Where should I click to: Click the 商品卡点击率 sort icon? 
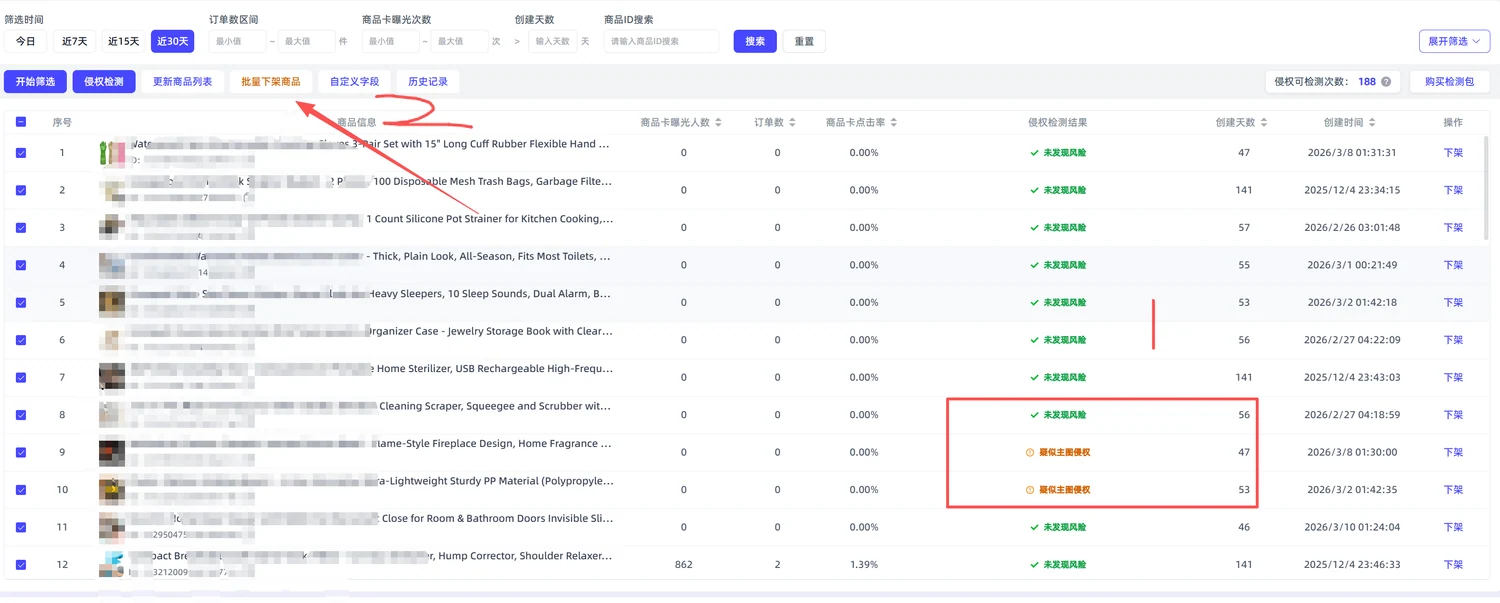pyautogui.click(x=893, y=122)
